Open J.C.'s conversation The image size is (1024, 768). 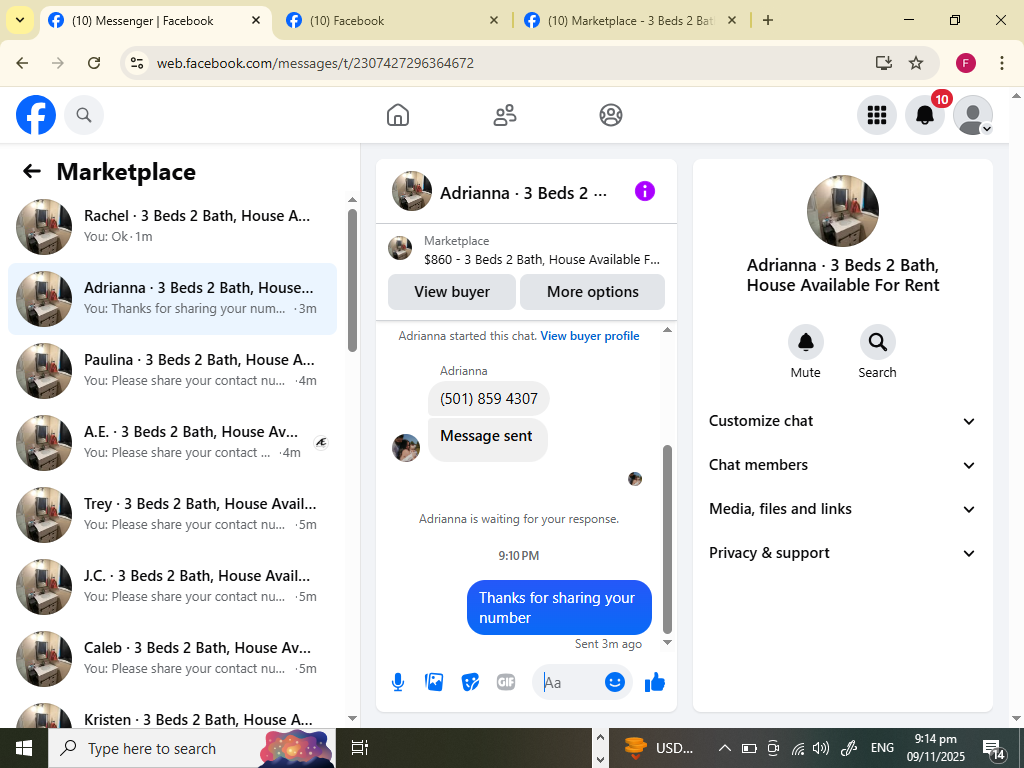172,586
